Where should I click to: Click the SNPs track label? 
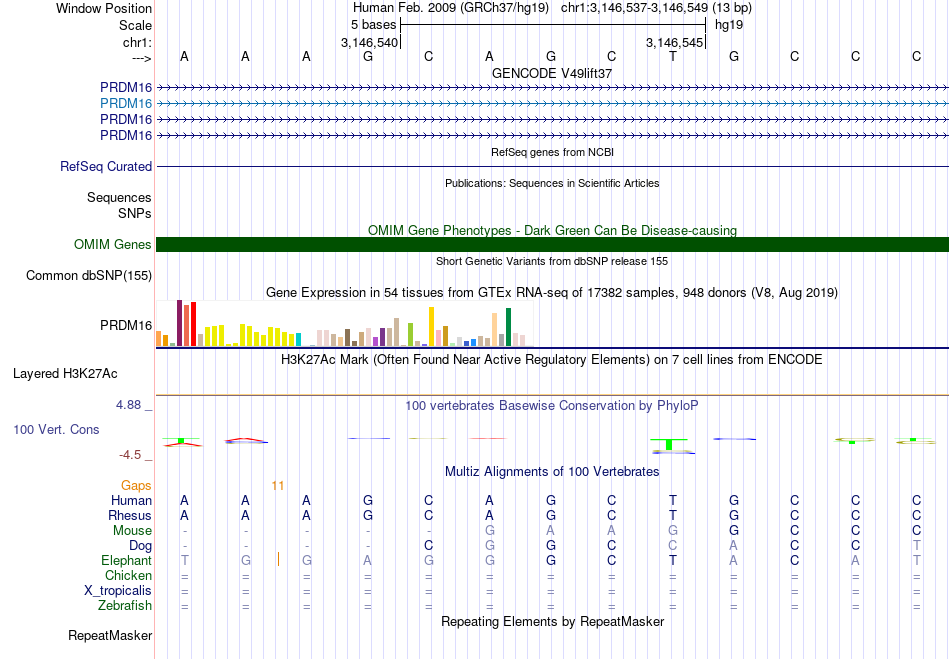[x=135, y=213]
